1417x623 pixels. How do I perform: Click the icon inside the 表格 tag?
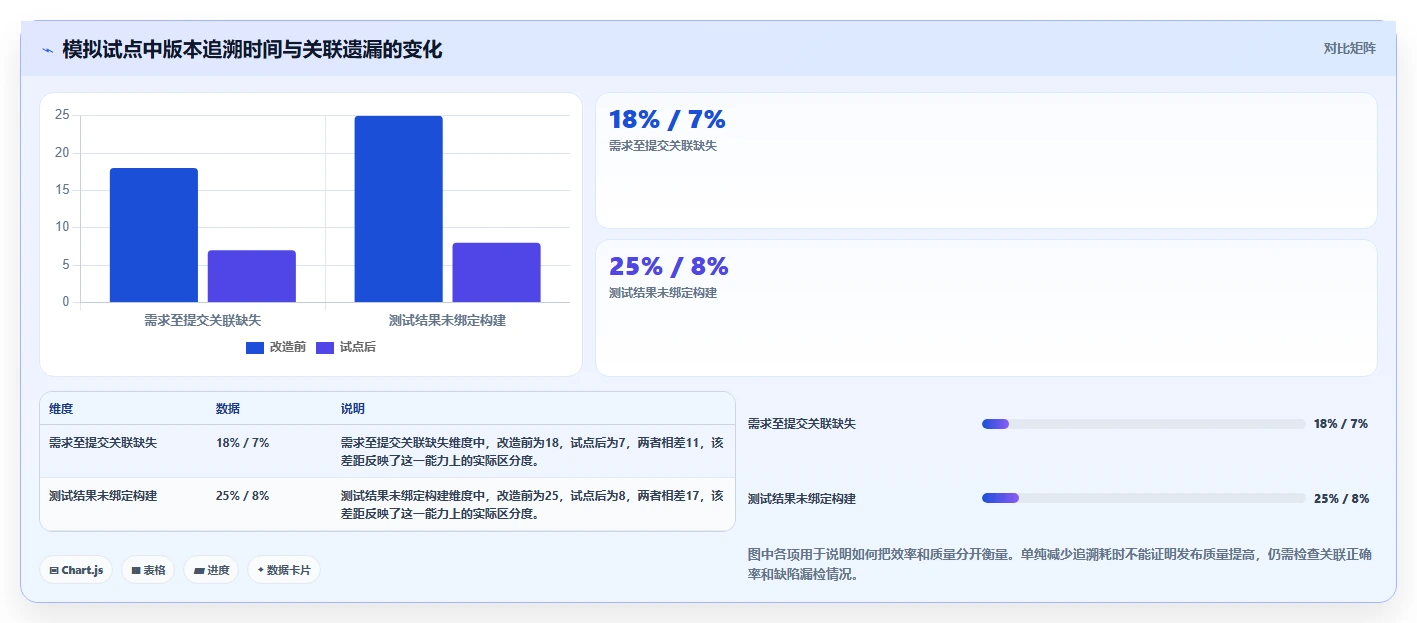(136, 570)
